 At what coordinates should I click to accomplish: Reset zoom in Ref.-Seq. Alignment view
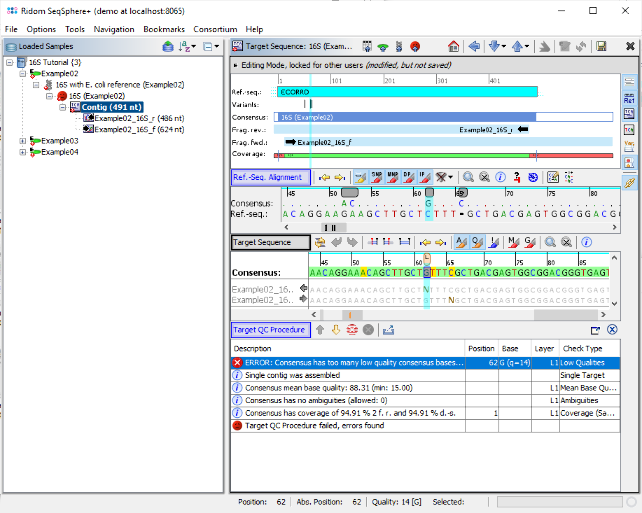(484, 177)
